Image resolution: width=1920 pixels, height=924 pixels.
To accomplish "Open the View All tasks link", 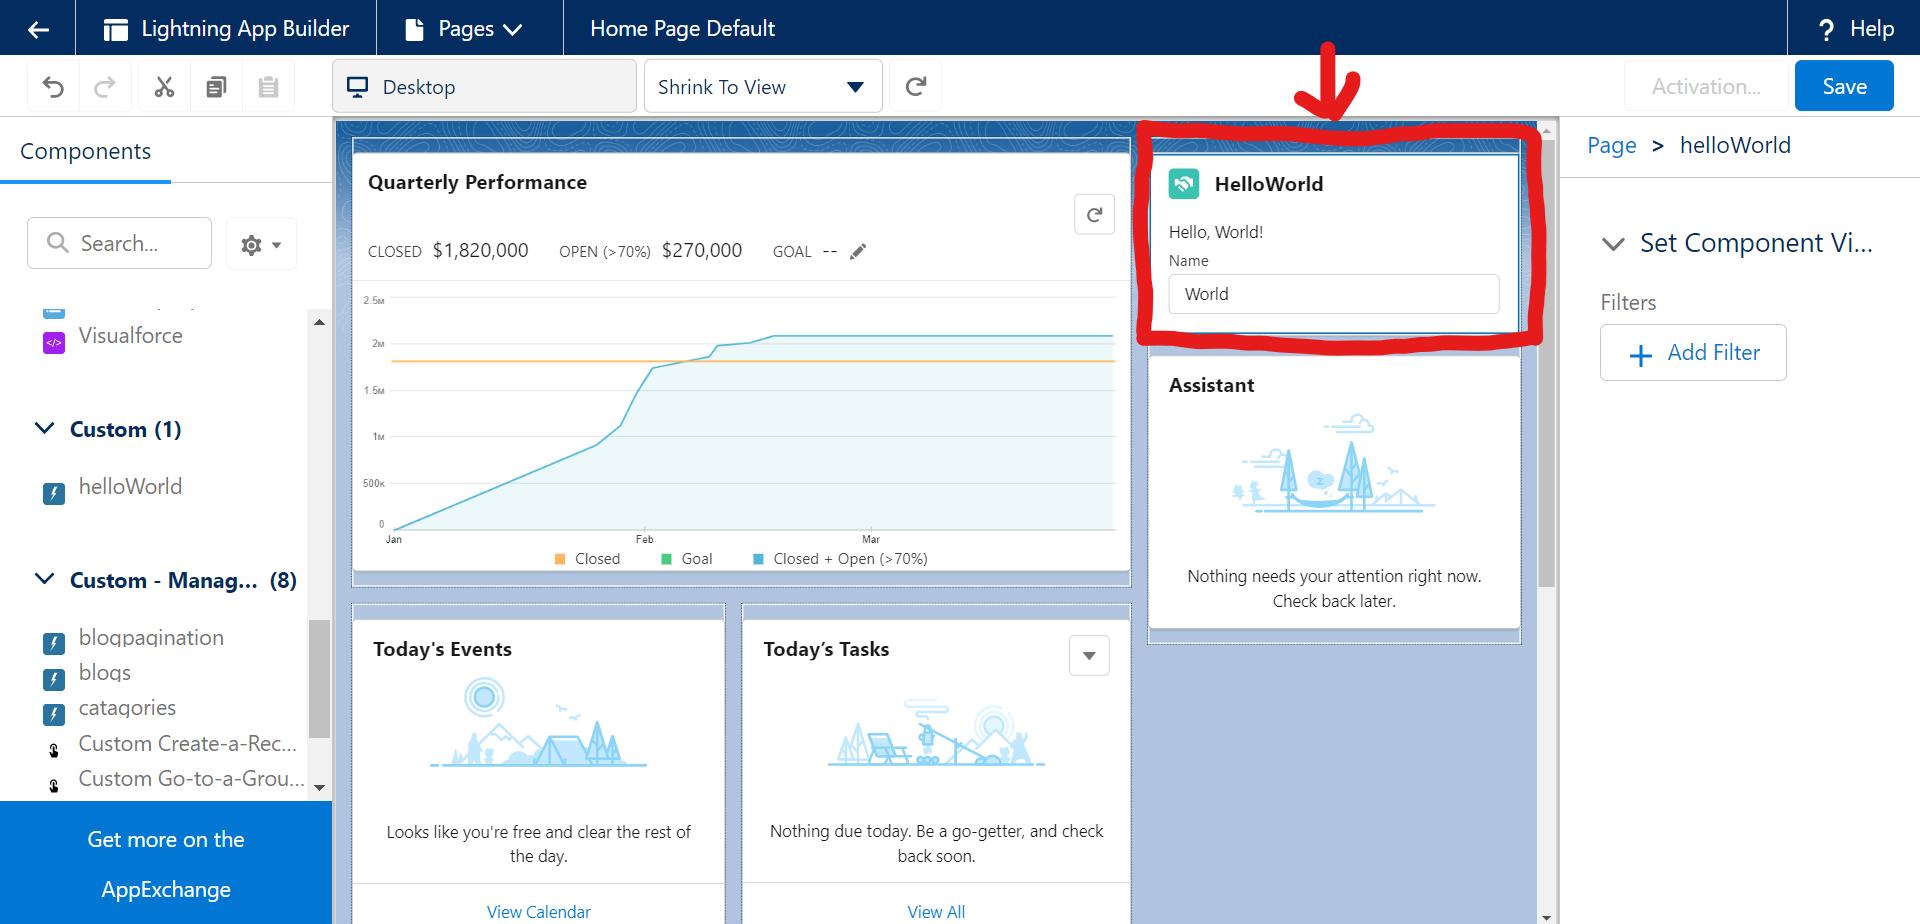I will [x=936, y=912].
